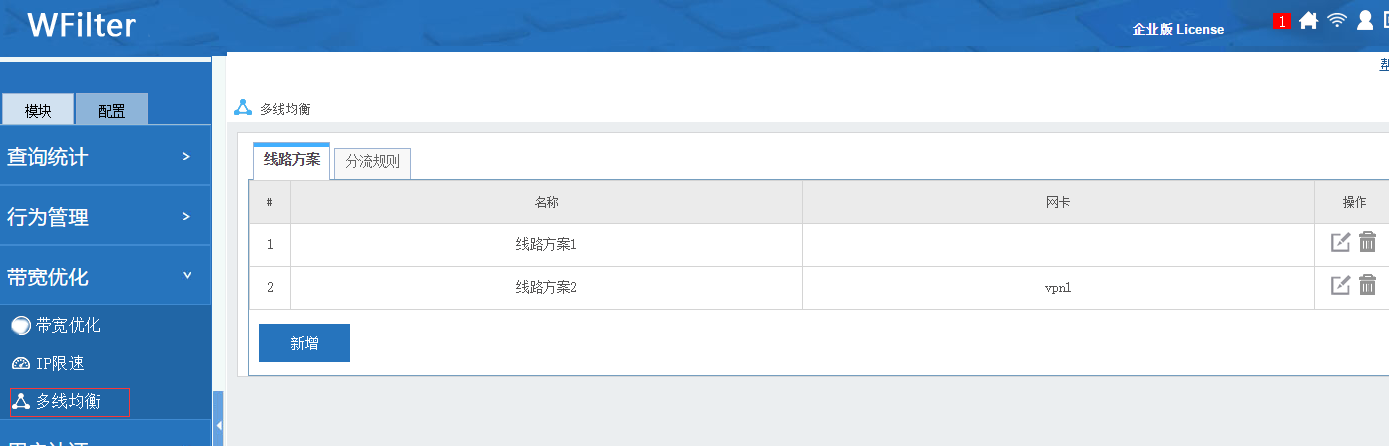Switch to the 模块 sidebar tab
Screen dimensions: 1389x446
[38, 110]
